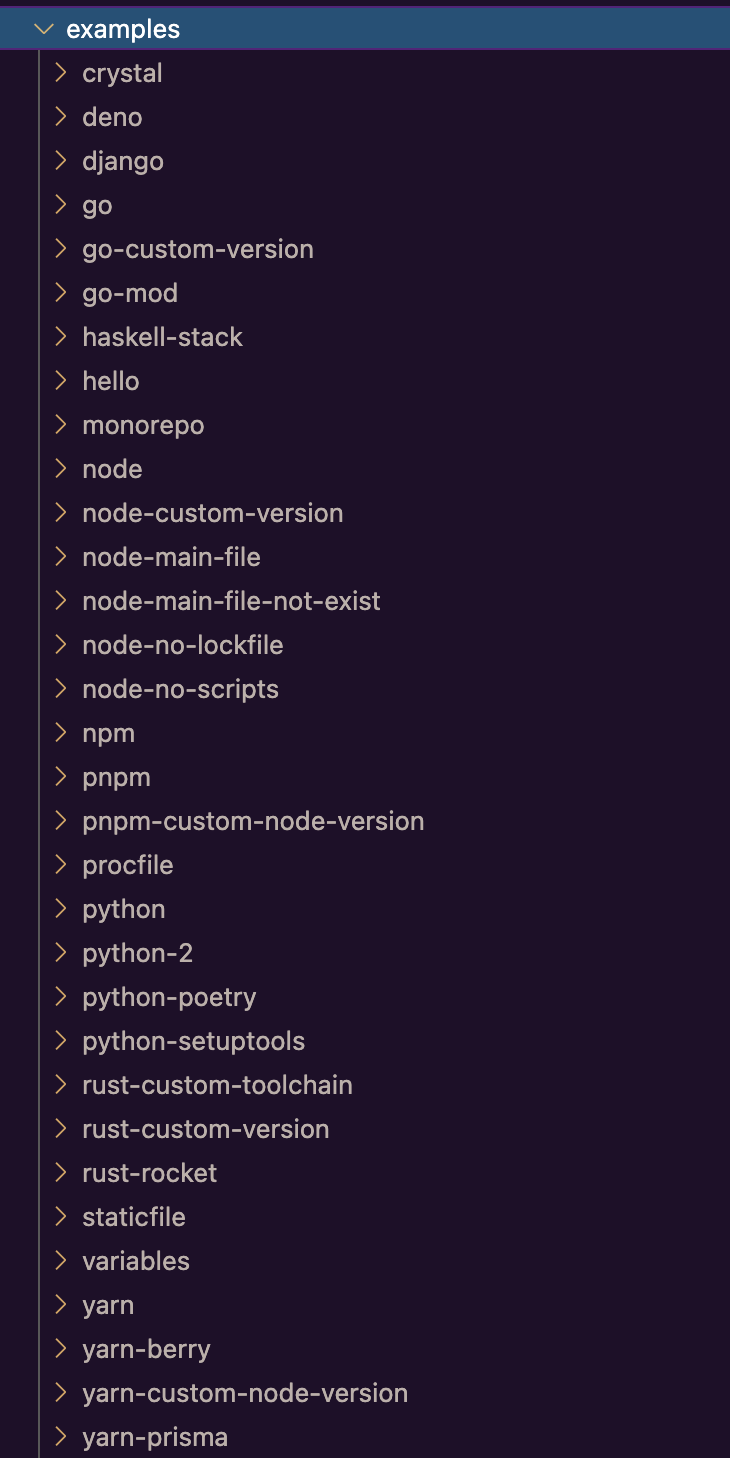Select the go-mod folder
The image size is (730, 1458).
130,292
